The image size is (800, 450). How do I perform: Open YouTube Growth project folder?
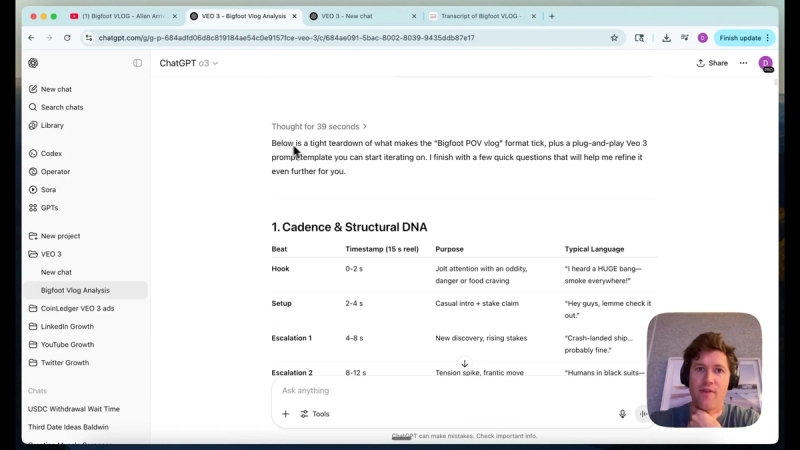(x=67, y=344)
